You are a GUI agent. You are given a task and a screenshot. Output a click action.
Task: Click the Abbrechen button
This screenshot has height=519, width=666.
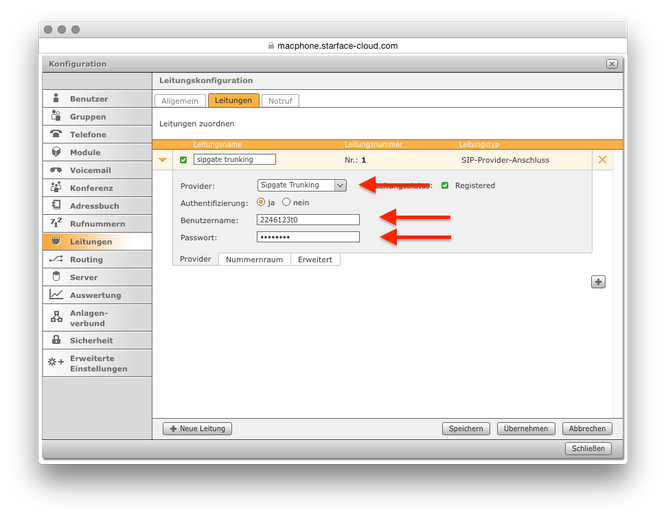point(587,429)
